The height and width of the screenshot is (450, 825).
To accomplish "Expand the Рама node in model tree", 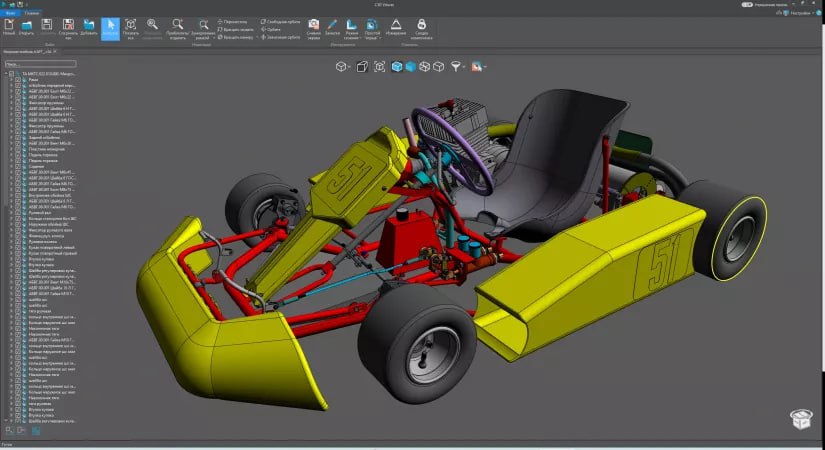I will pyautogui.click(x=10, y=80).
